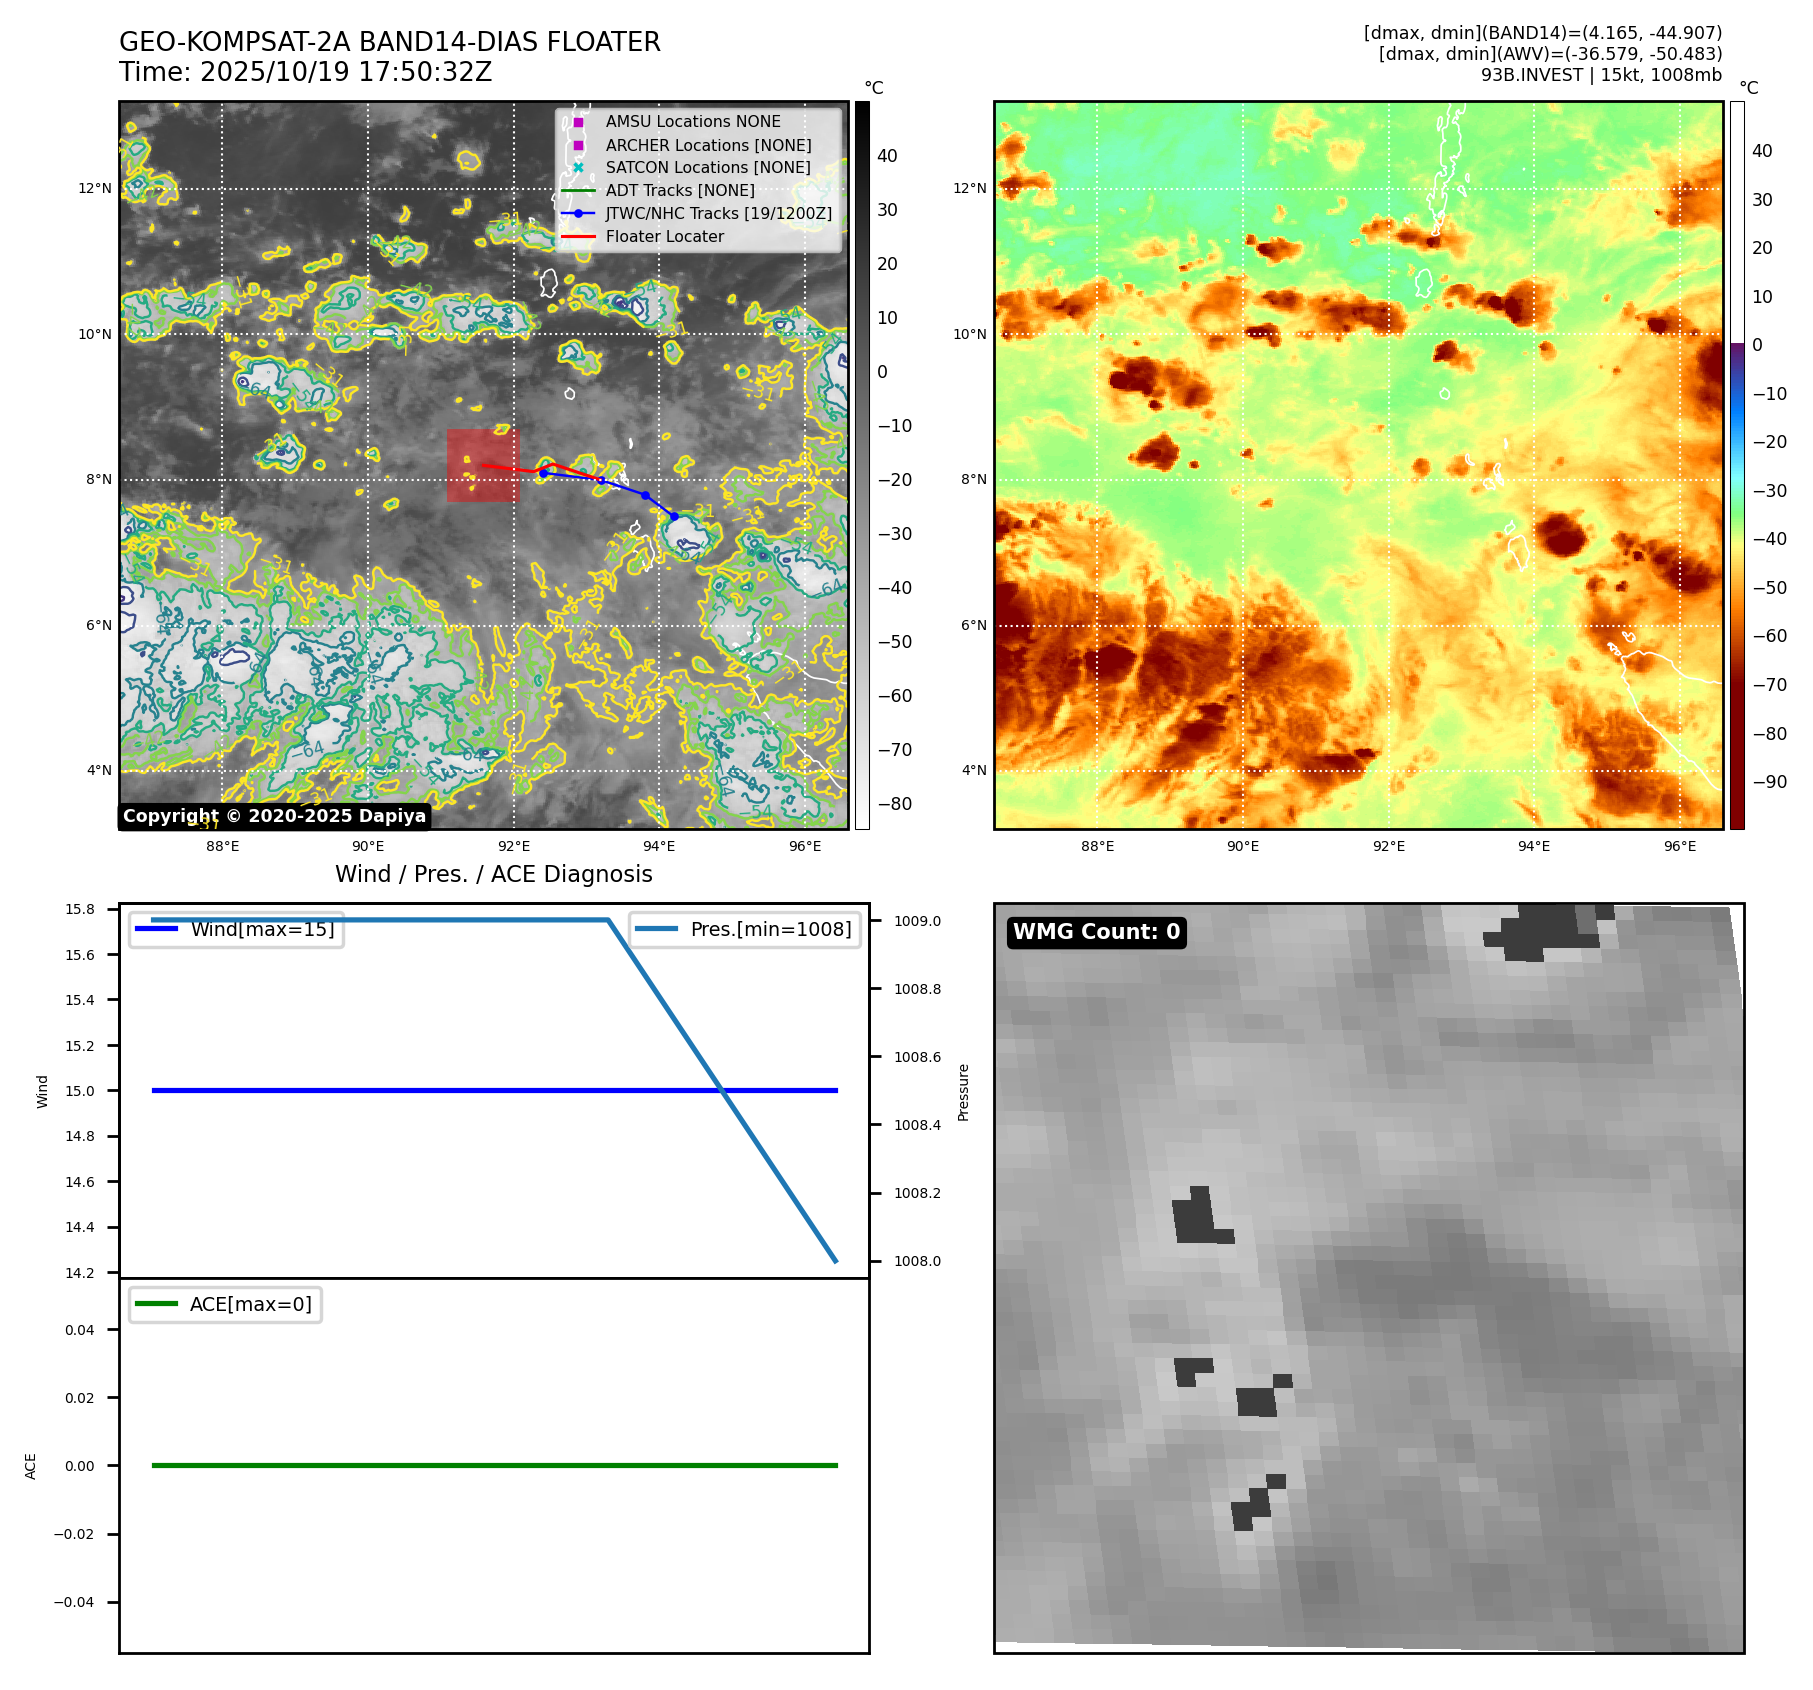
Task: Click the rainbow AWV temperature colorbar
Action: coord(1737,465)
